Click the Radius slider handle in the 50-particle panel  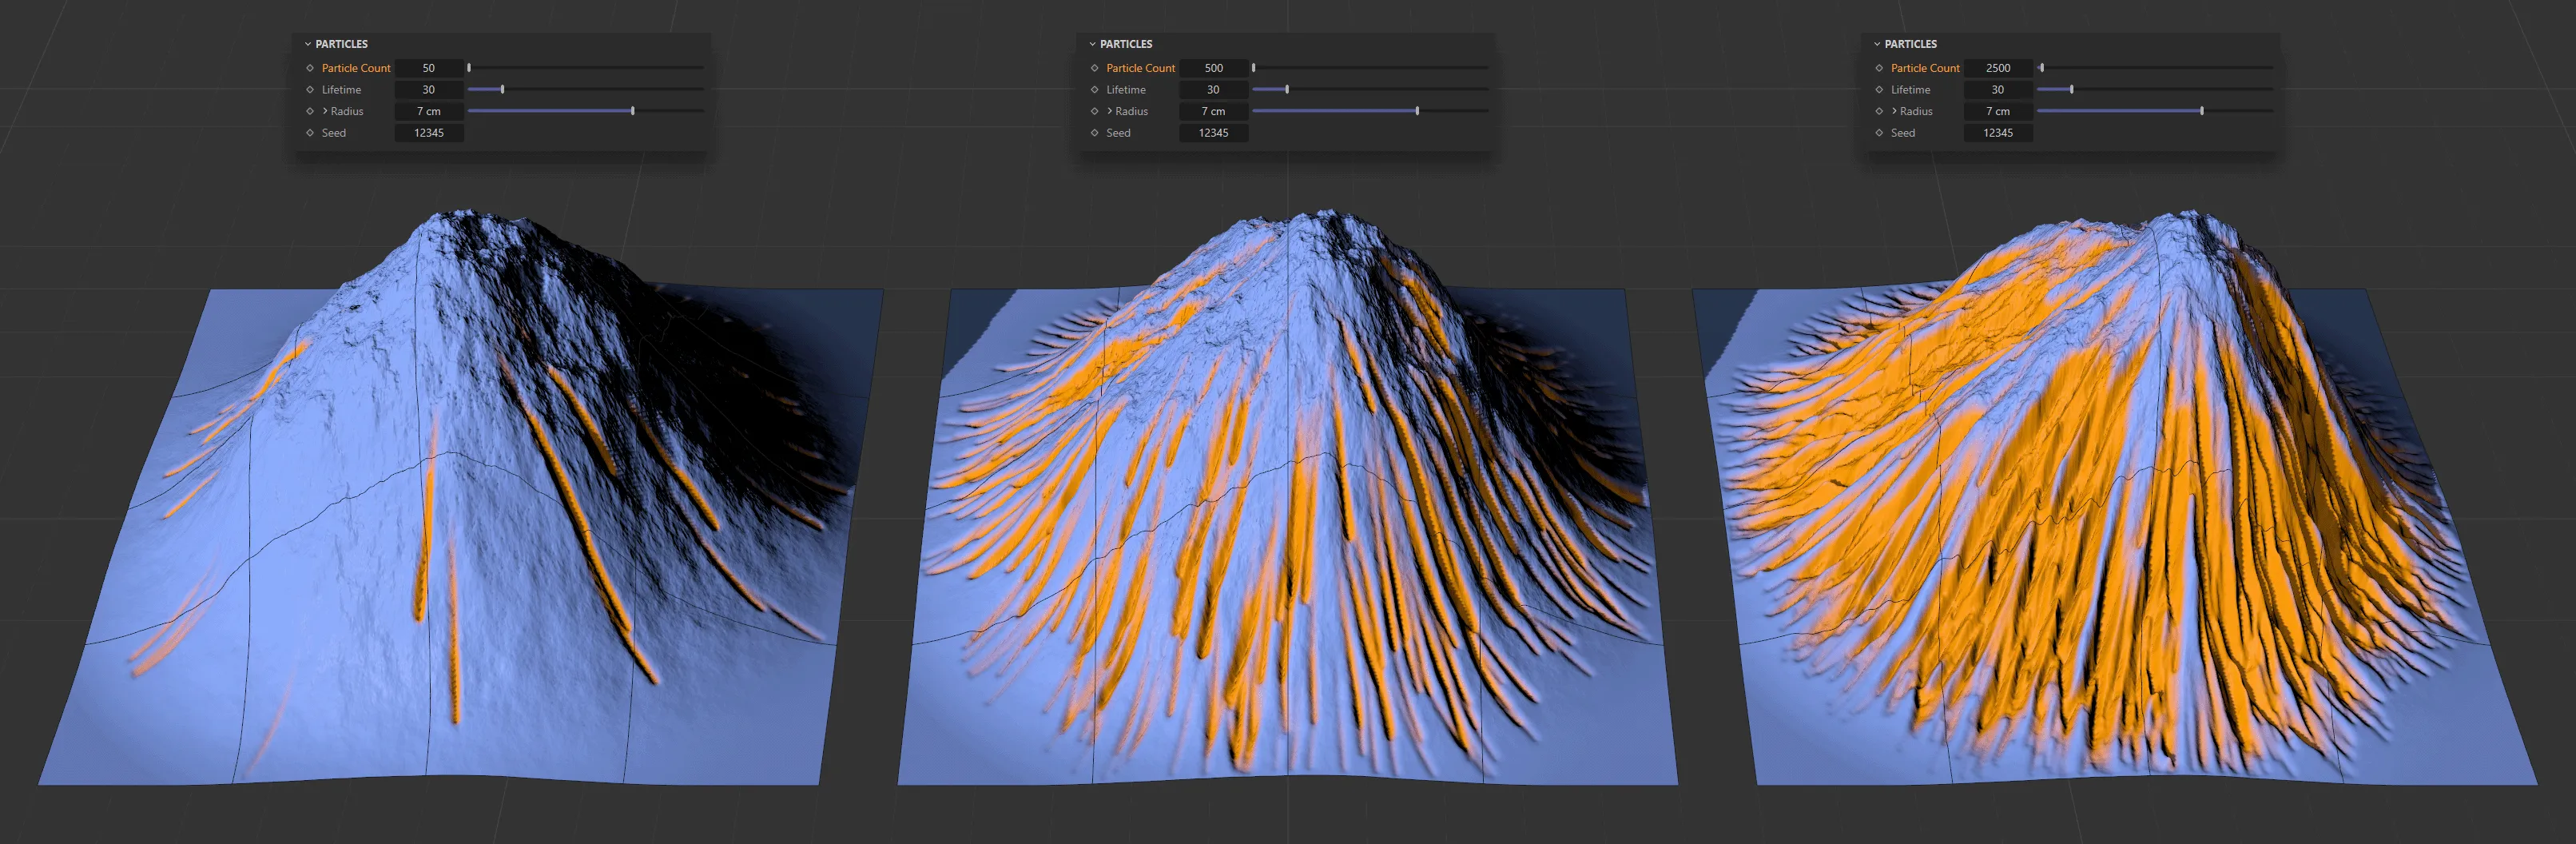coord(633,111)
